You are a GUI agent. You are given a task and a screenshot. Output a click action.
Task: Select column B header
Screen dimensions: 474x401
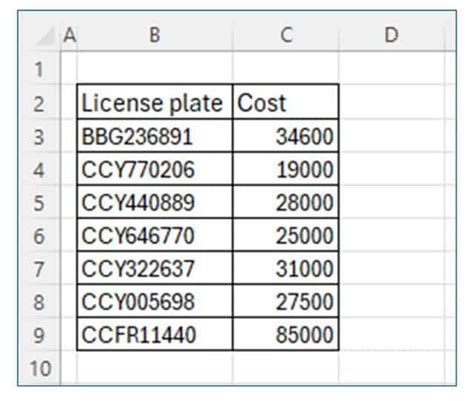point(155,35)
